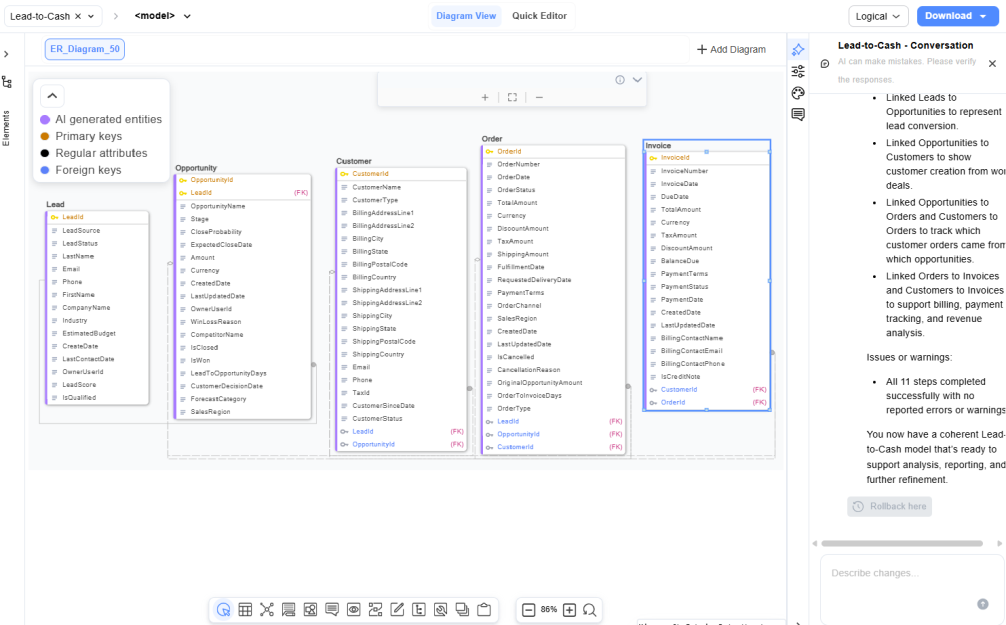Click the copy layers icon
Screen dimensions: 1006x625
click(462, 610)
